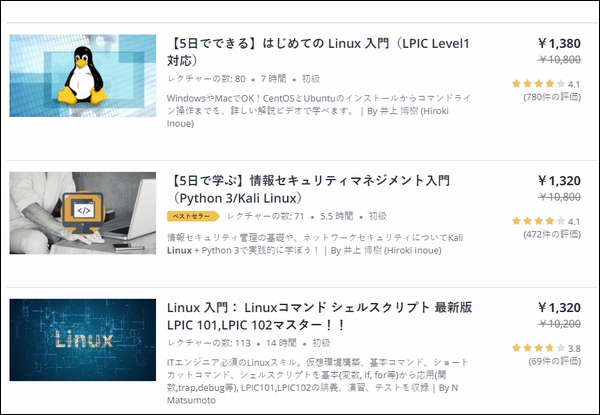
Task: Open course title 【5日で学ぶ】情報セキュリティマネジメント入門
Action: coord(308,189)
